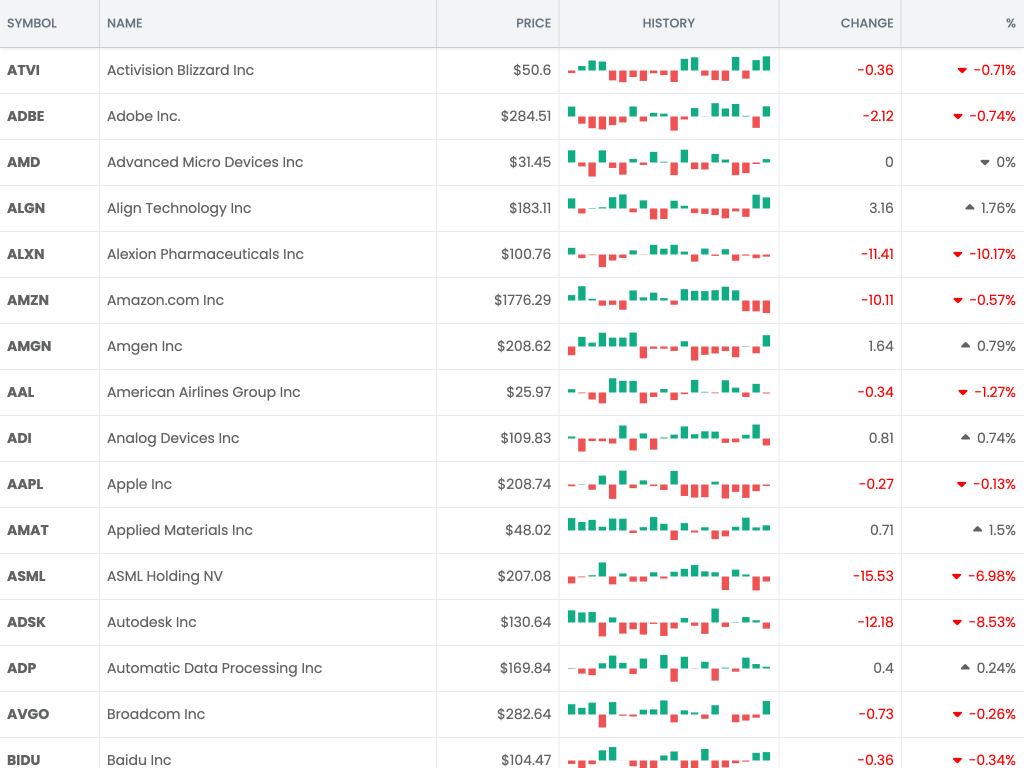This screenshot has height=768, width=1024.
Task: Click the name Activision Blizzard Inc
Action: point(180,70)
